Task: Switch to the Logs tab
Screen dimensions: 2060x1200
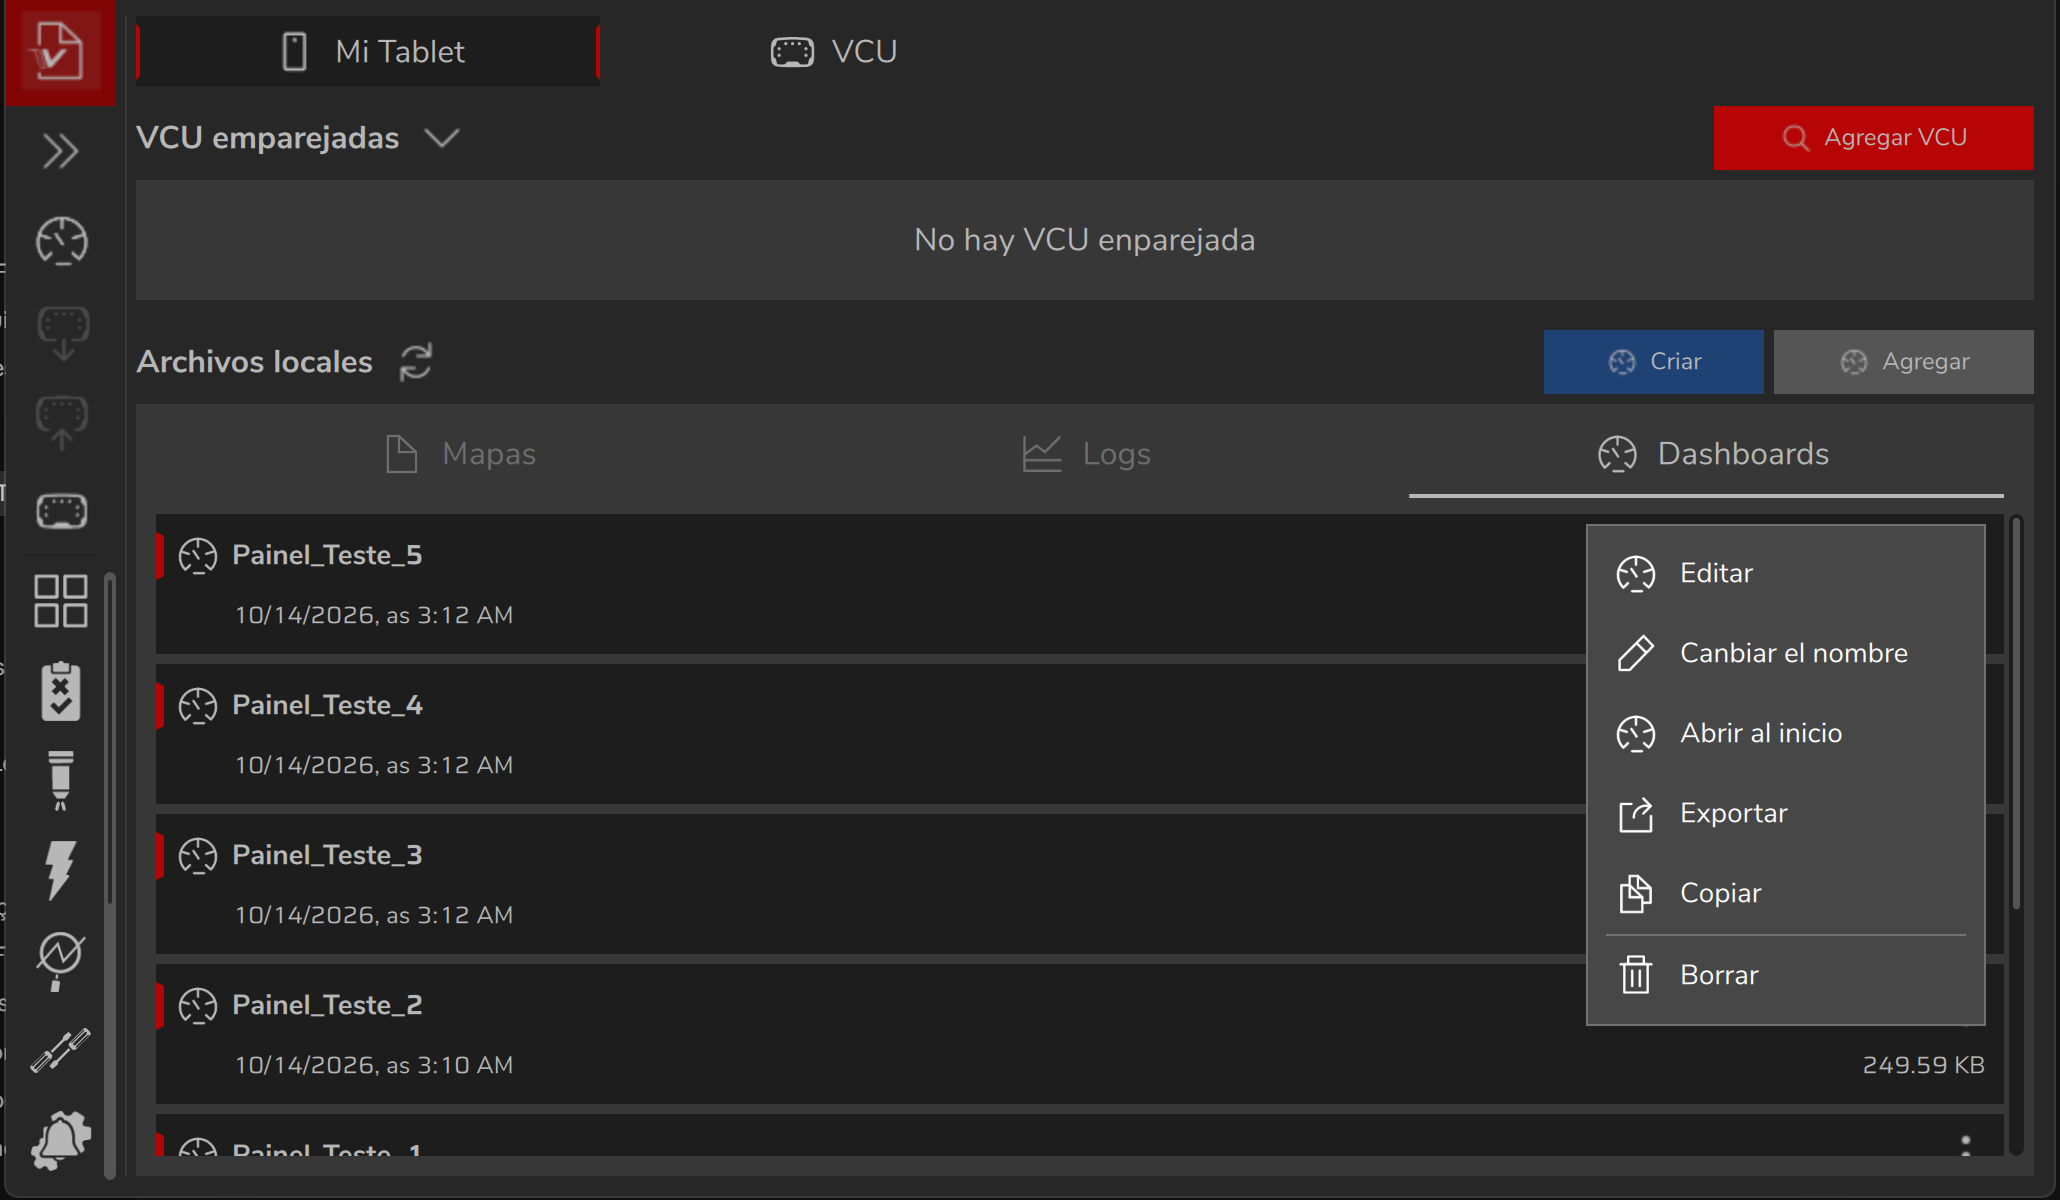Action: [x=1086, y=454]
